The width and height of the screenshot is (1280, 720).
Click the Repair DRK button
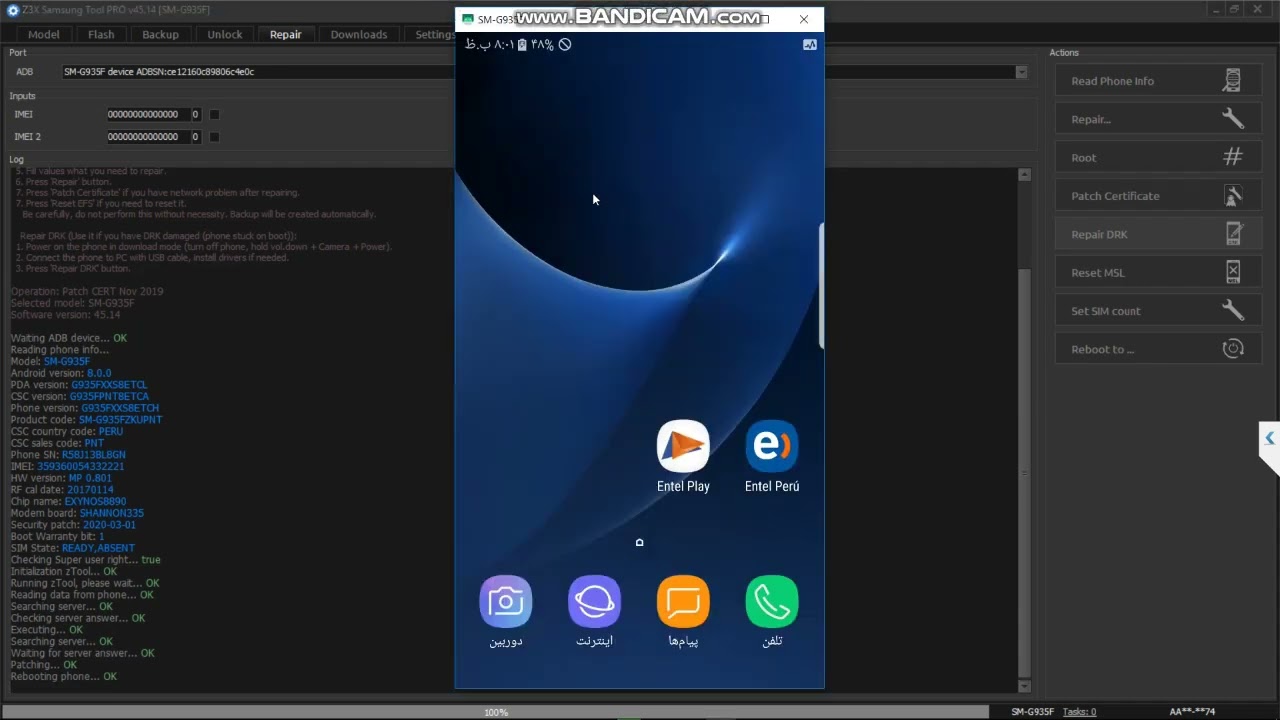click(x=1156, y=234)
